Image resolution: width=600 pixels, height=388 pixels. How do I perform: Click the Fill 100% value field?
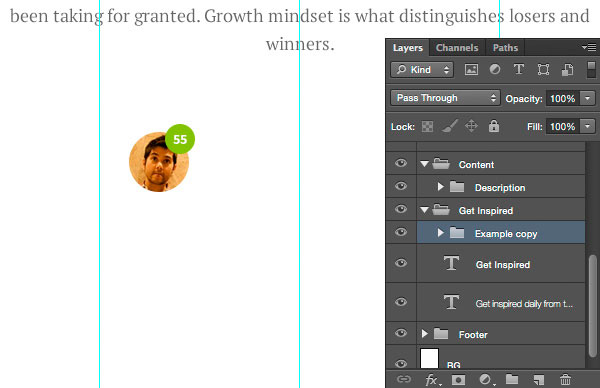click(563, 126)
